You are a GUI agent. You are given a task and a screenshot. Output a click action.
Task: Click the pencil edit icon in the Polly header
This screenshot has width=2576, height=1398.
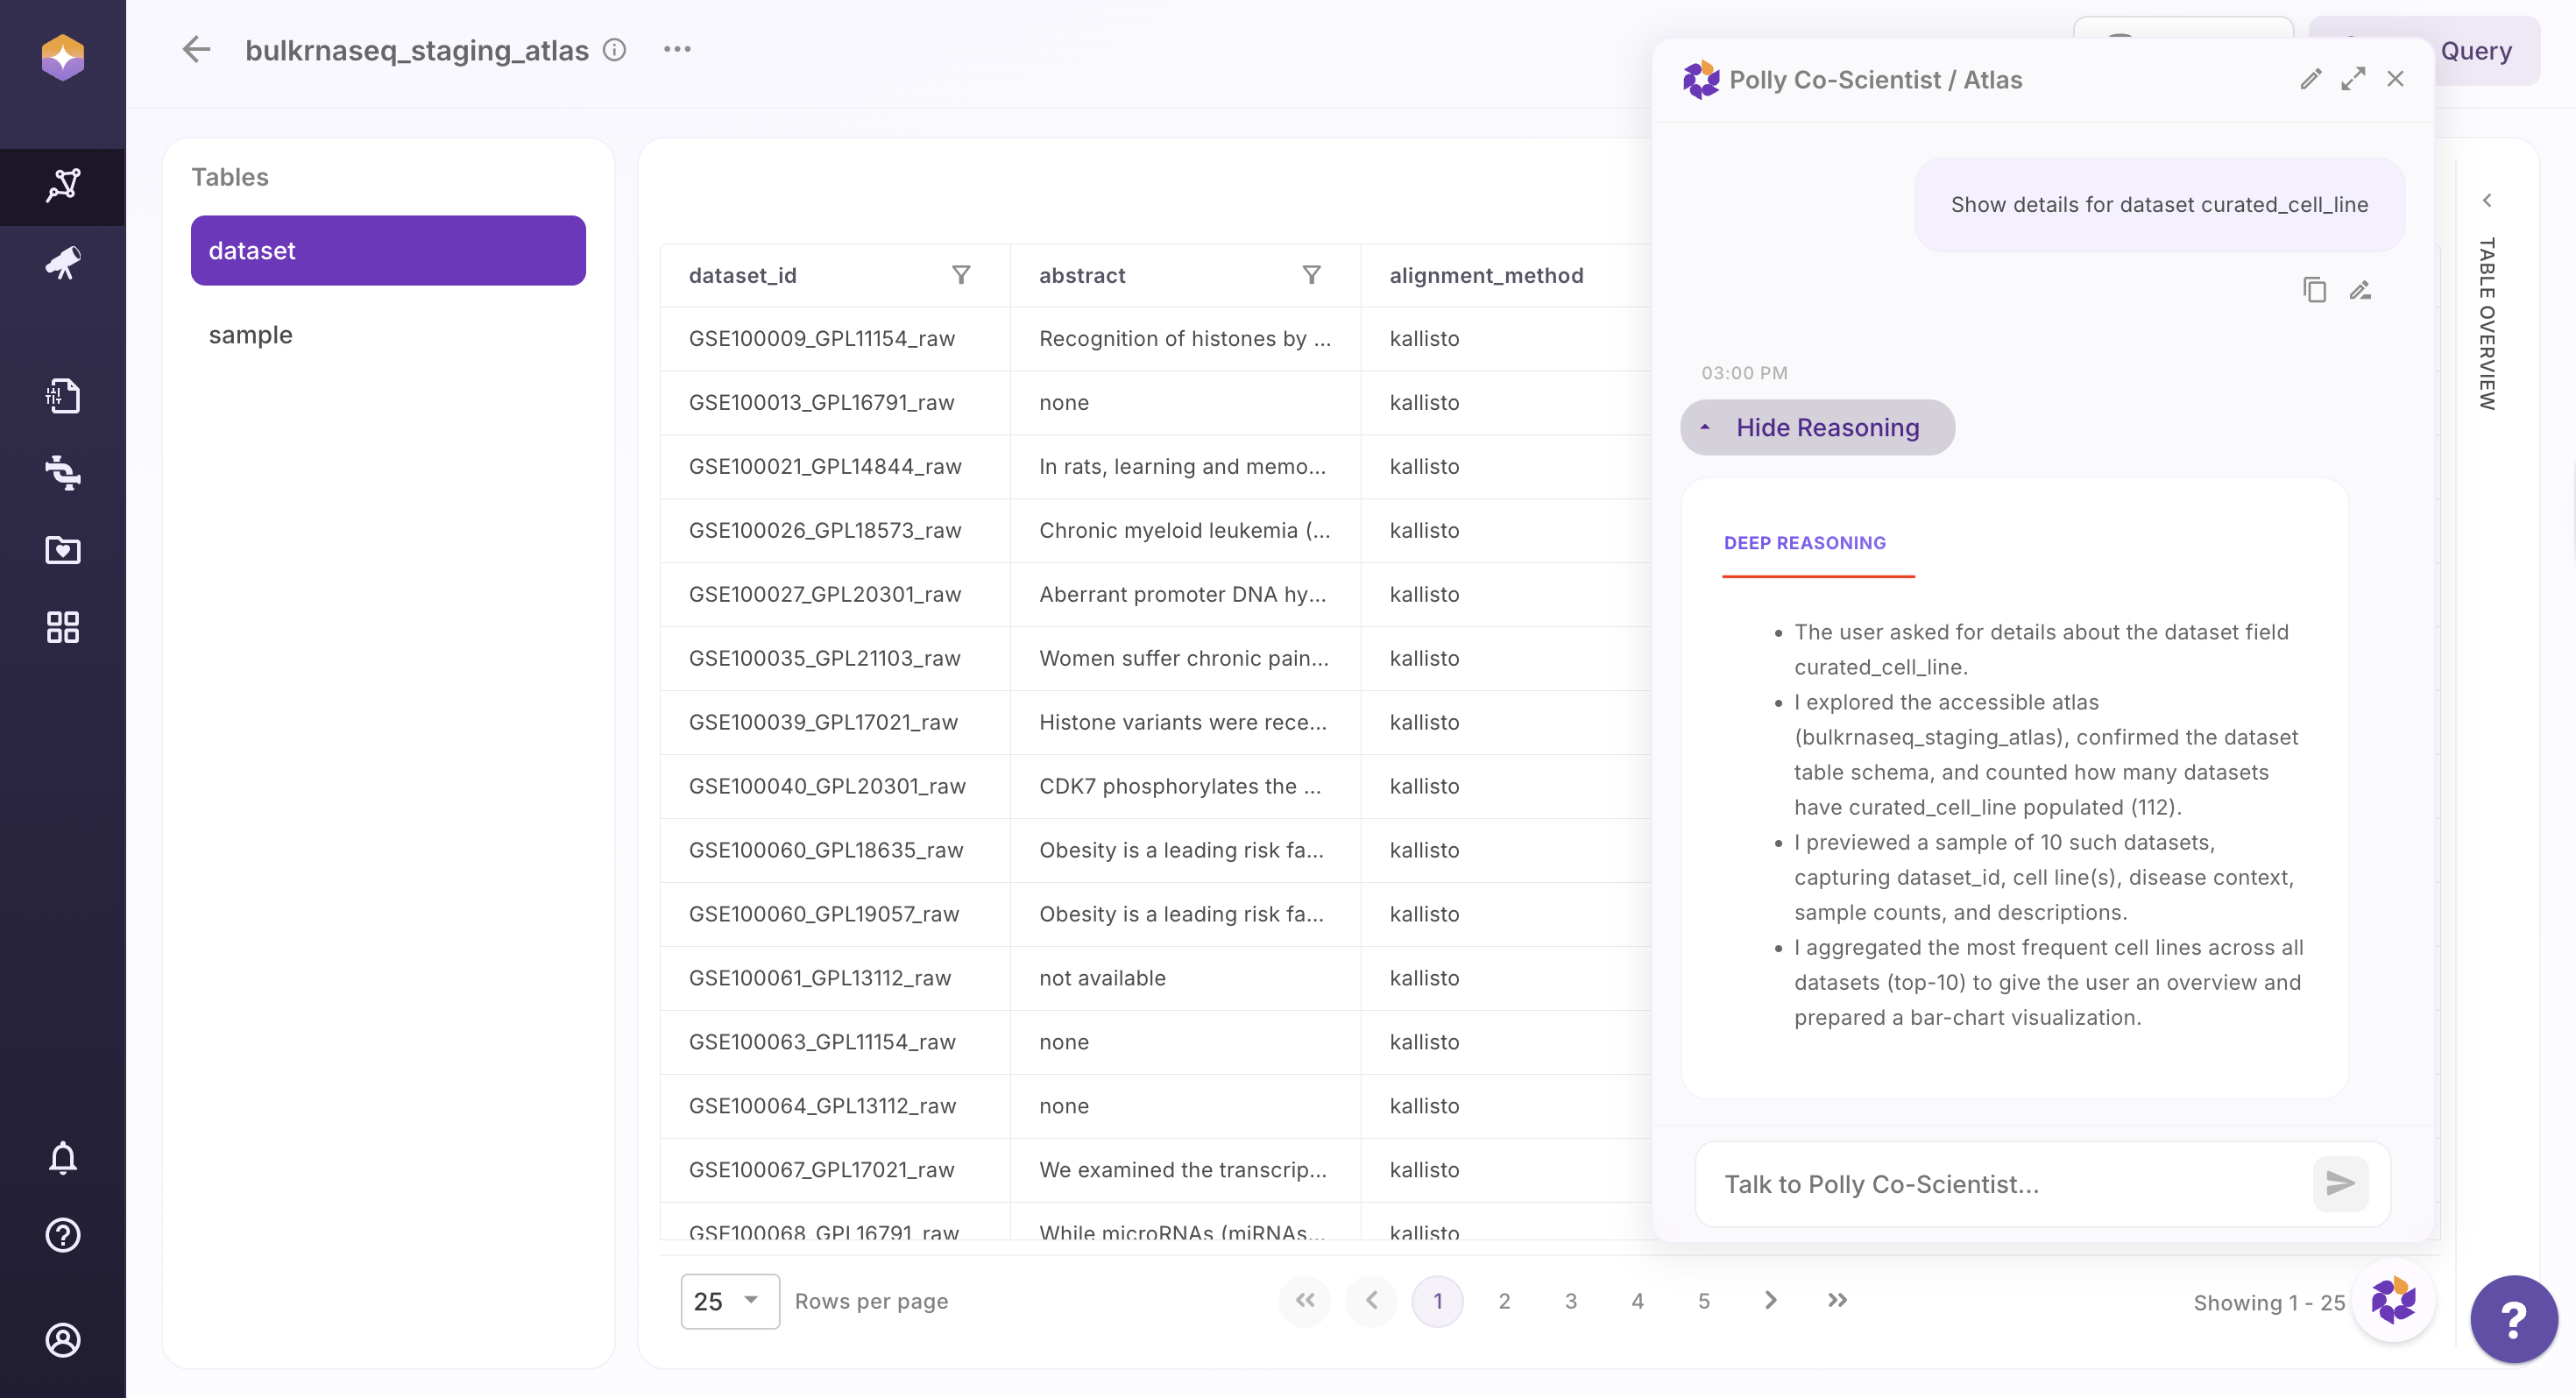(x=2310, y=79)
